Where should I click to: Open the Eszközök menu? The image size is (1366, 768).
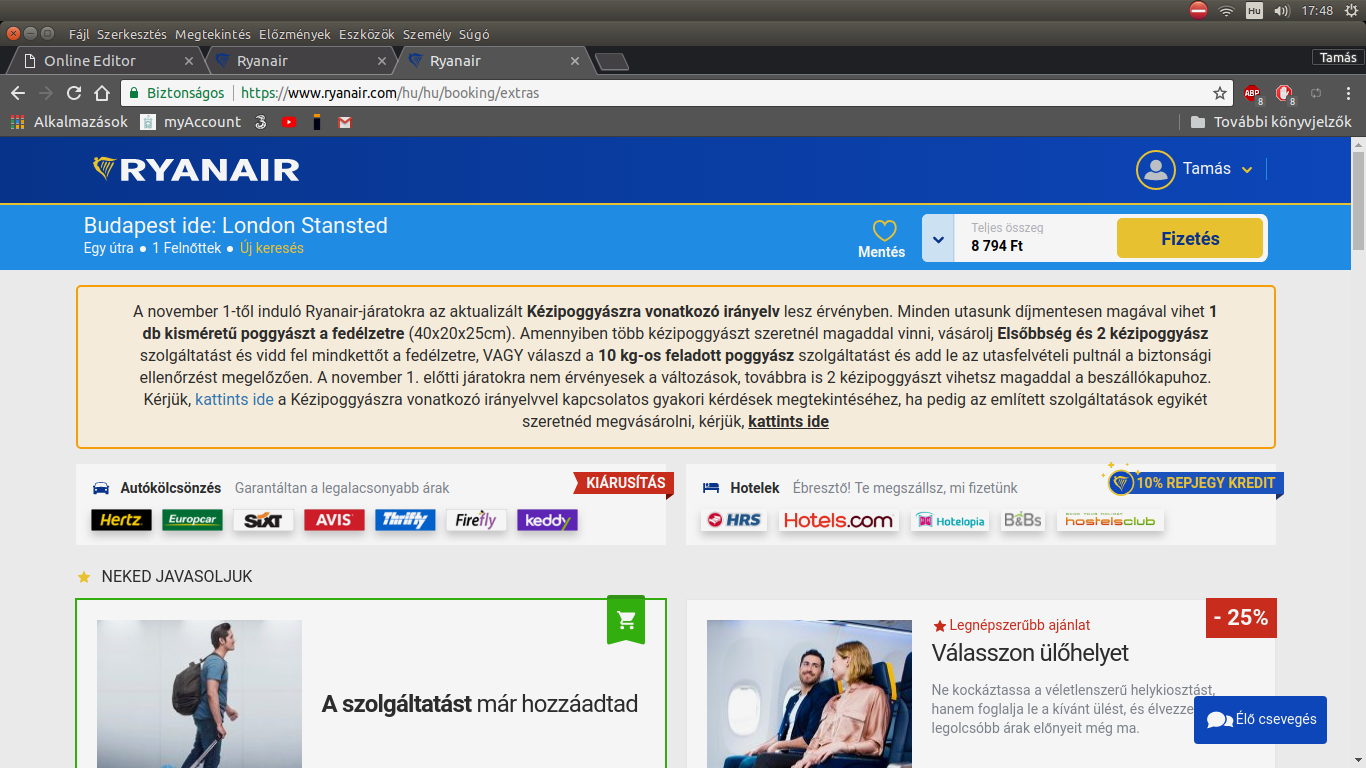pyautogui.click(x=367, y=34)
